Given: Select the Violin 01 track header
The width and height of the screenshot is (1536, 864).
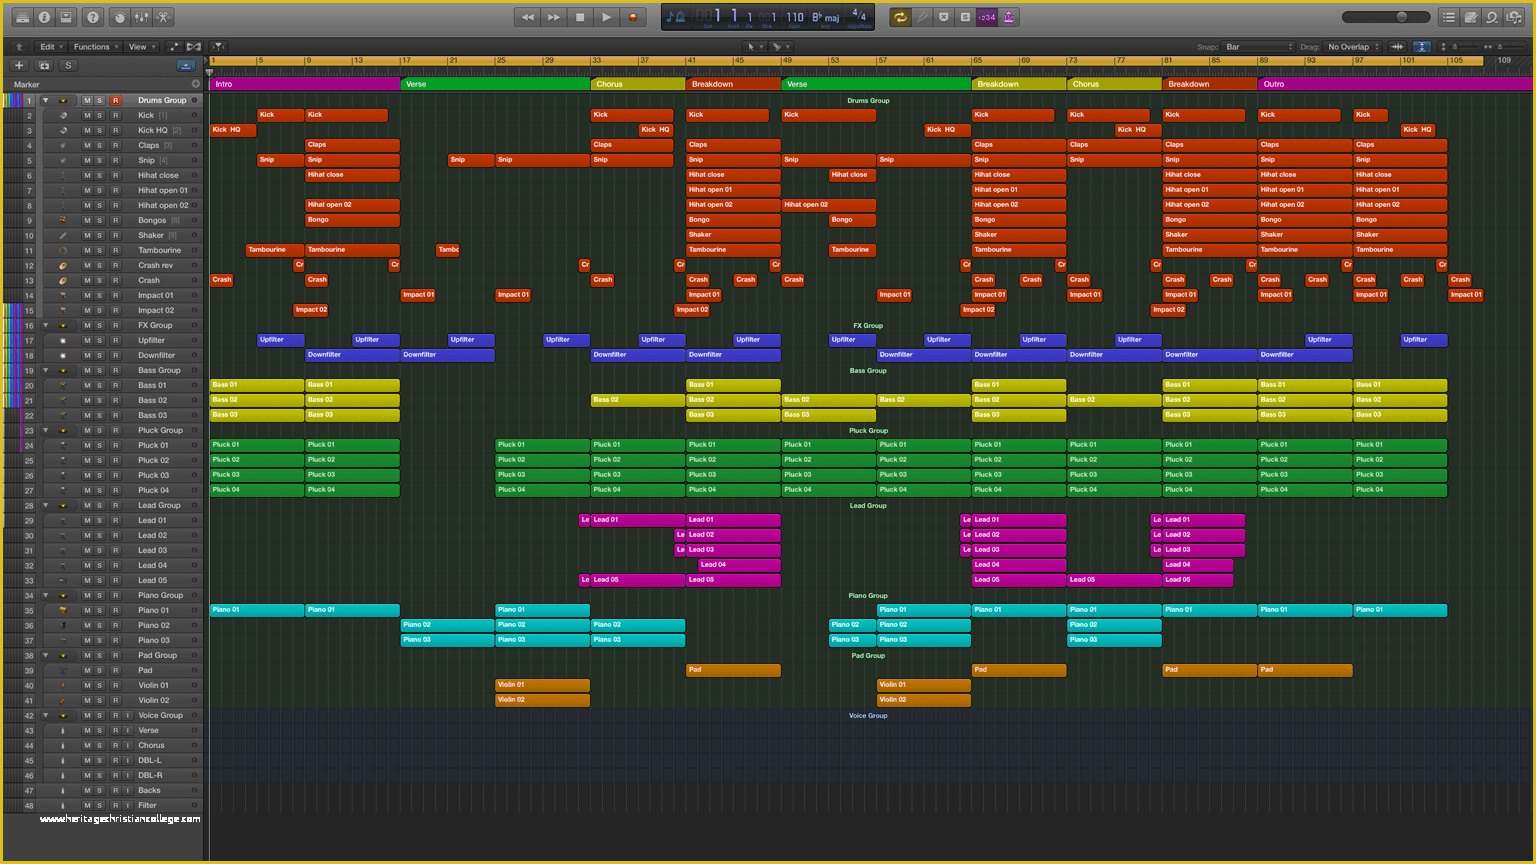Looking at the screenshot, I should pyautogui.click(x=121, y=686).
